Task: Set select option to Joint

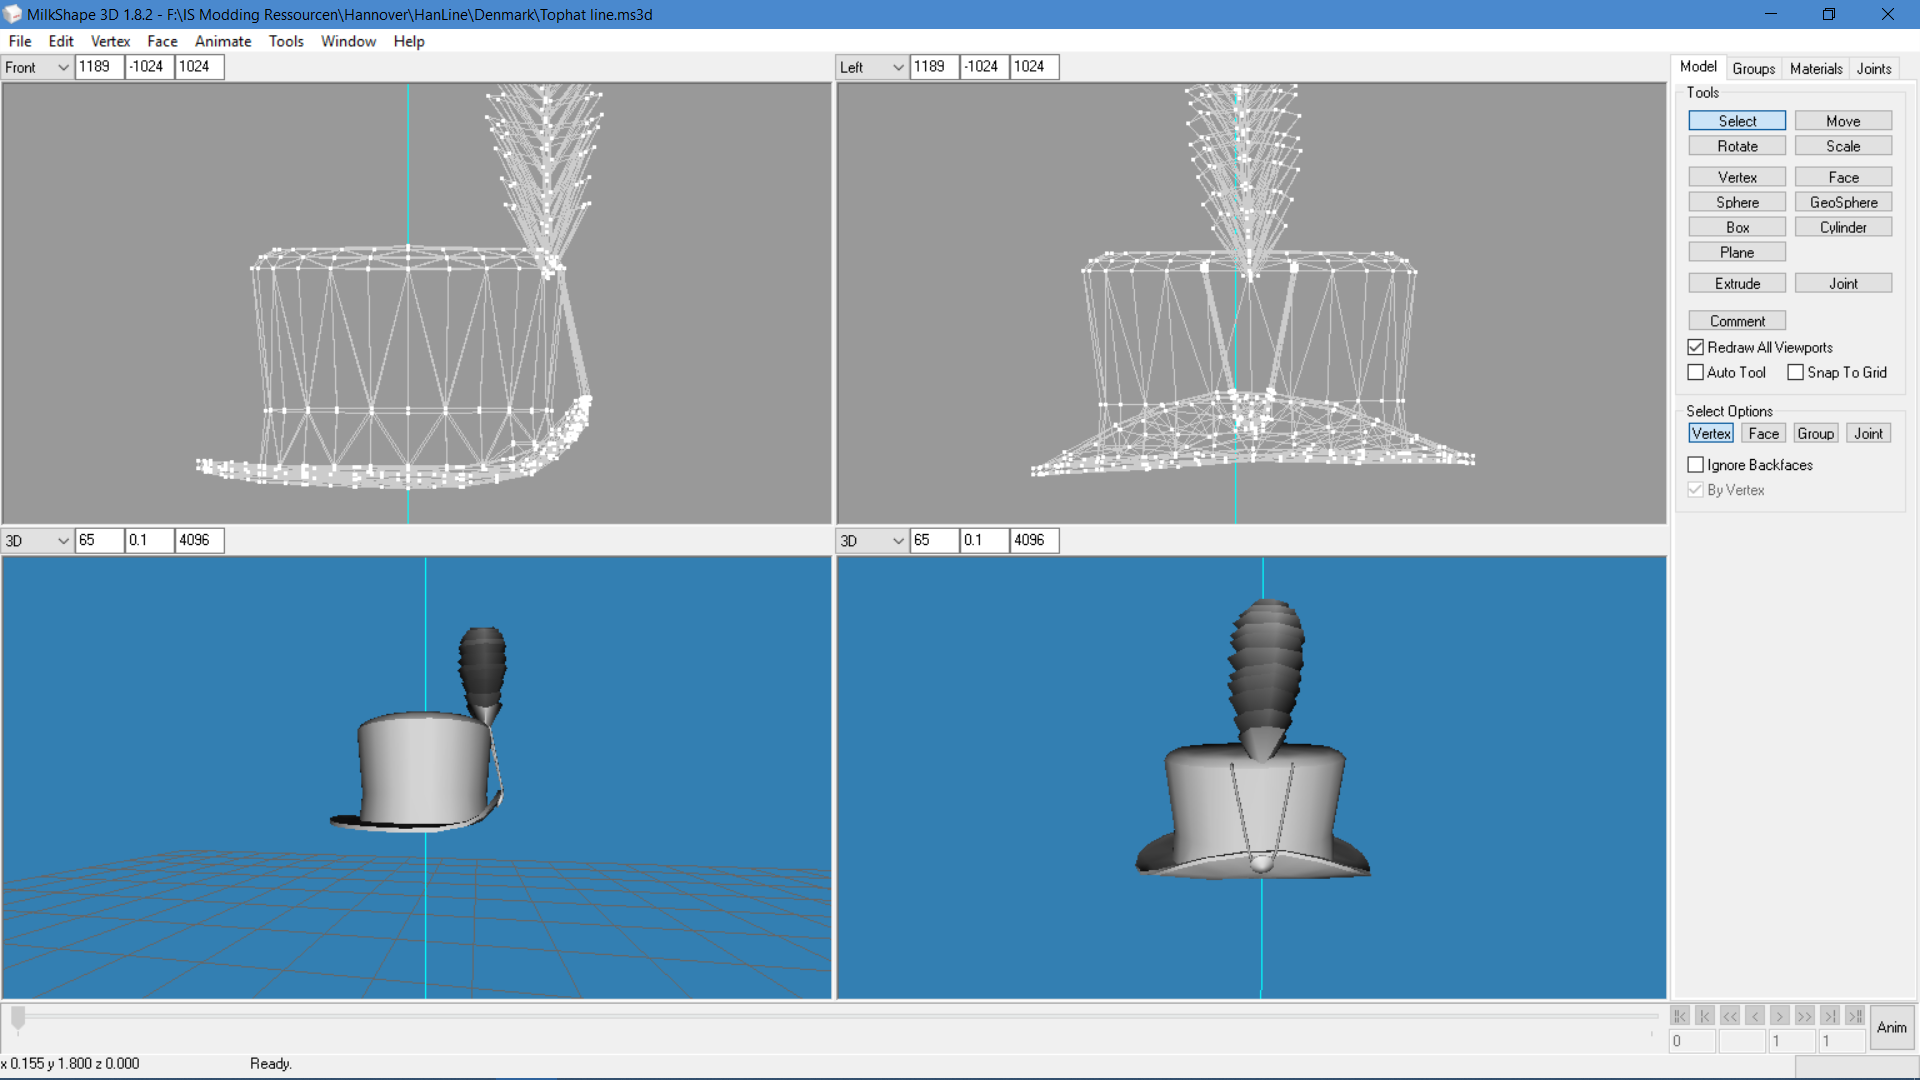Action: point(1868,434)
